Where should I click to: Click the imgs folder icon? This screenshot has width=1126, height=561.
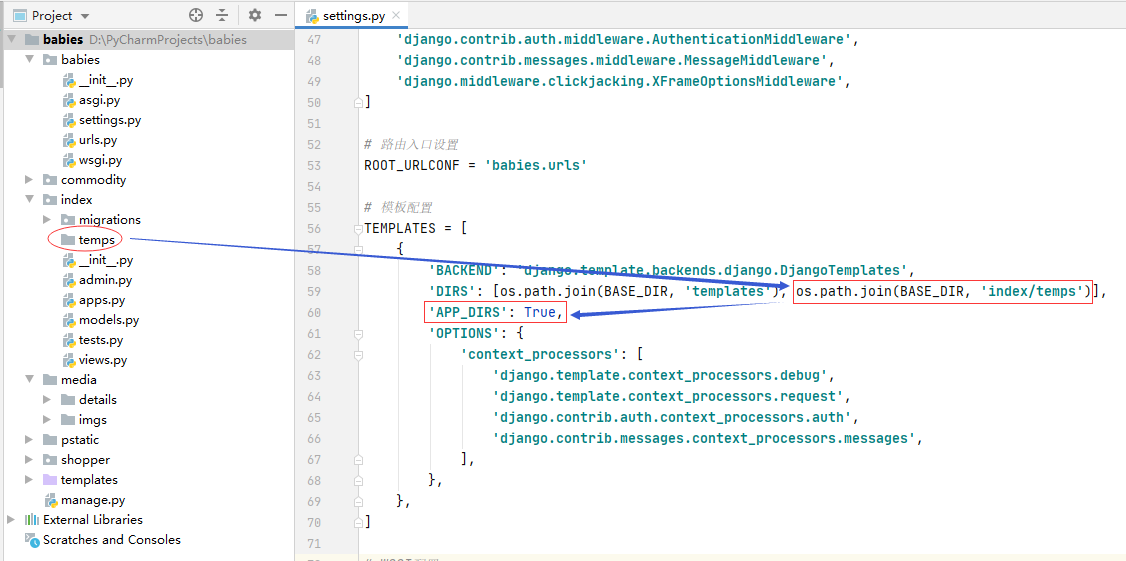coord(68,419)
